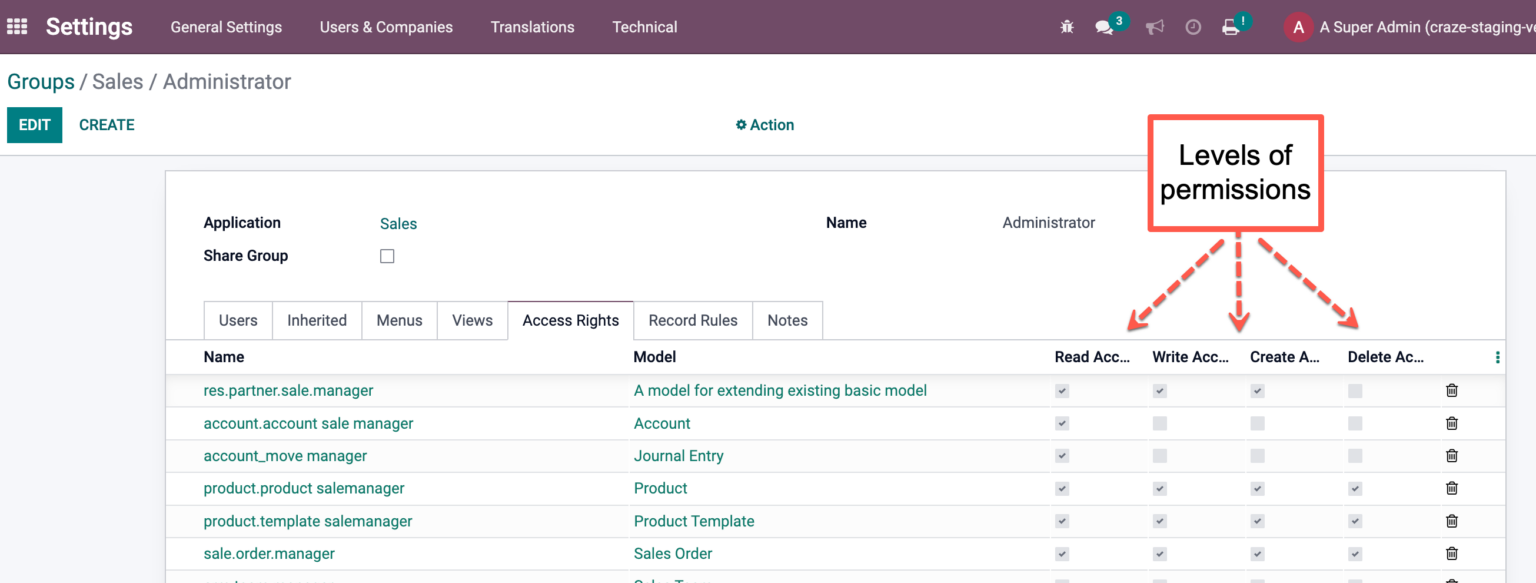Image resolution: width=1536 pixels, height=583 pixels.
Task: Open the Sales application link
Action: pyautogui.click(x=398, y=222)
